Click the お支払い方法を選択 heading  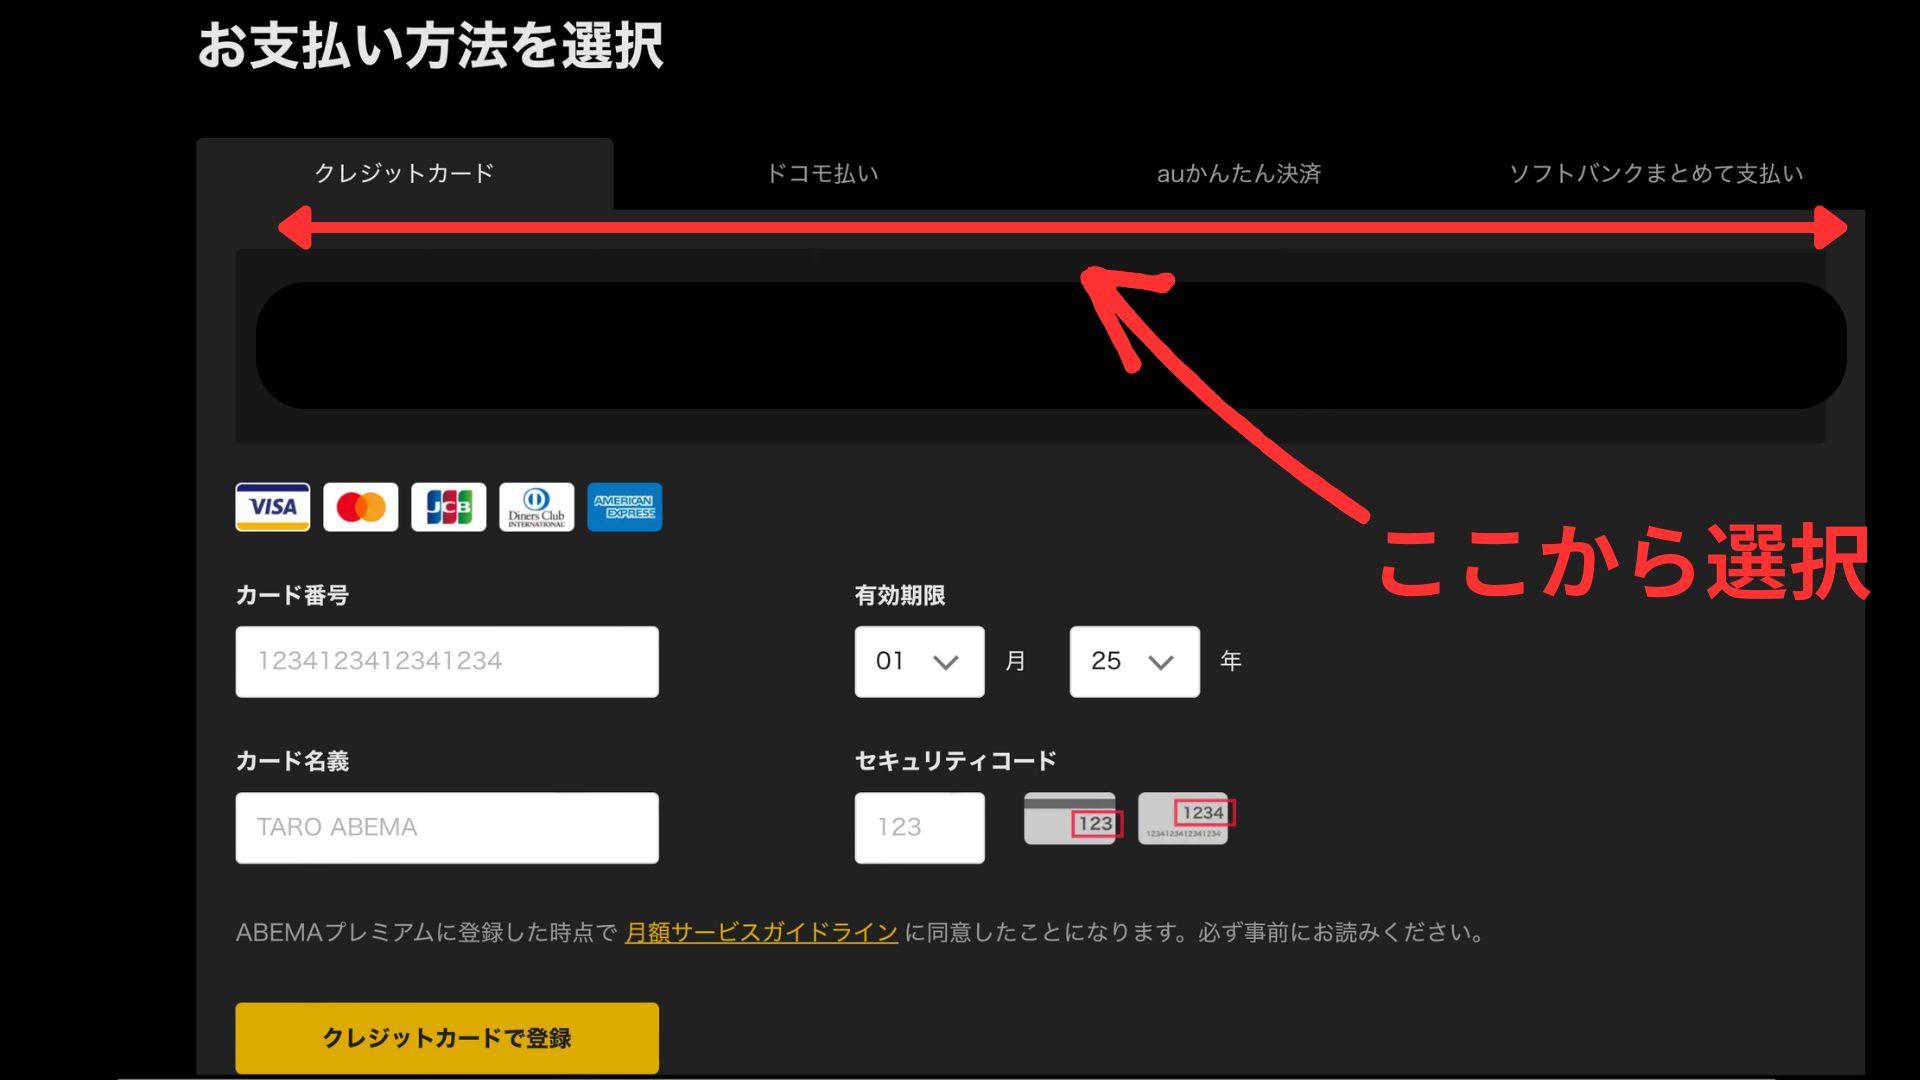tap(430, 46)
